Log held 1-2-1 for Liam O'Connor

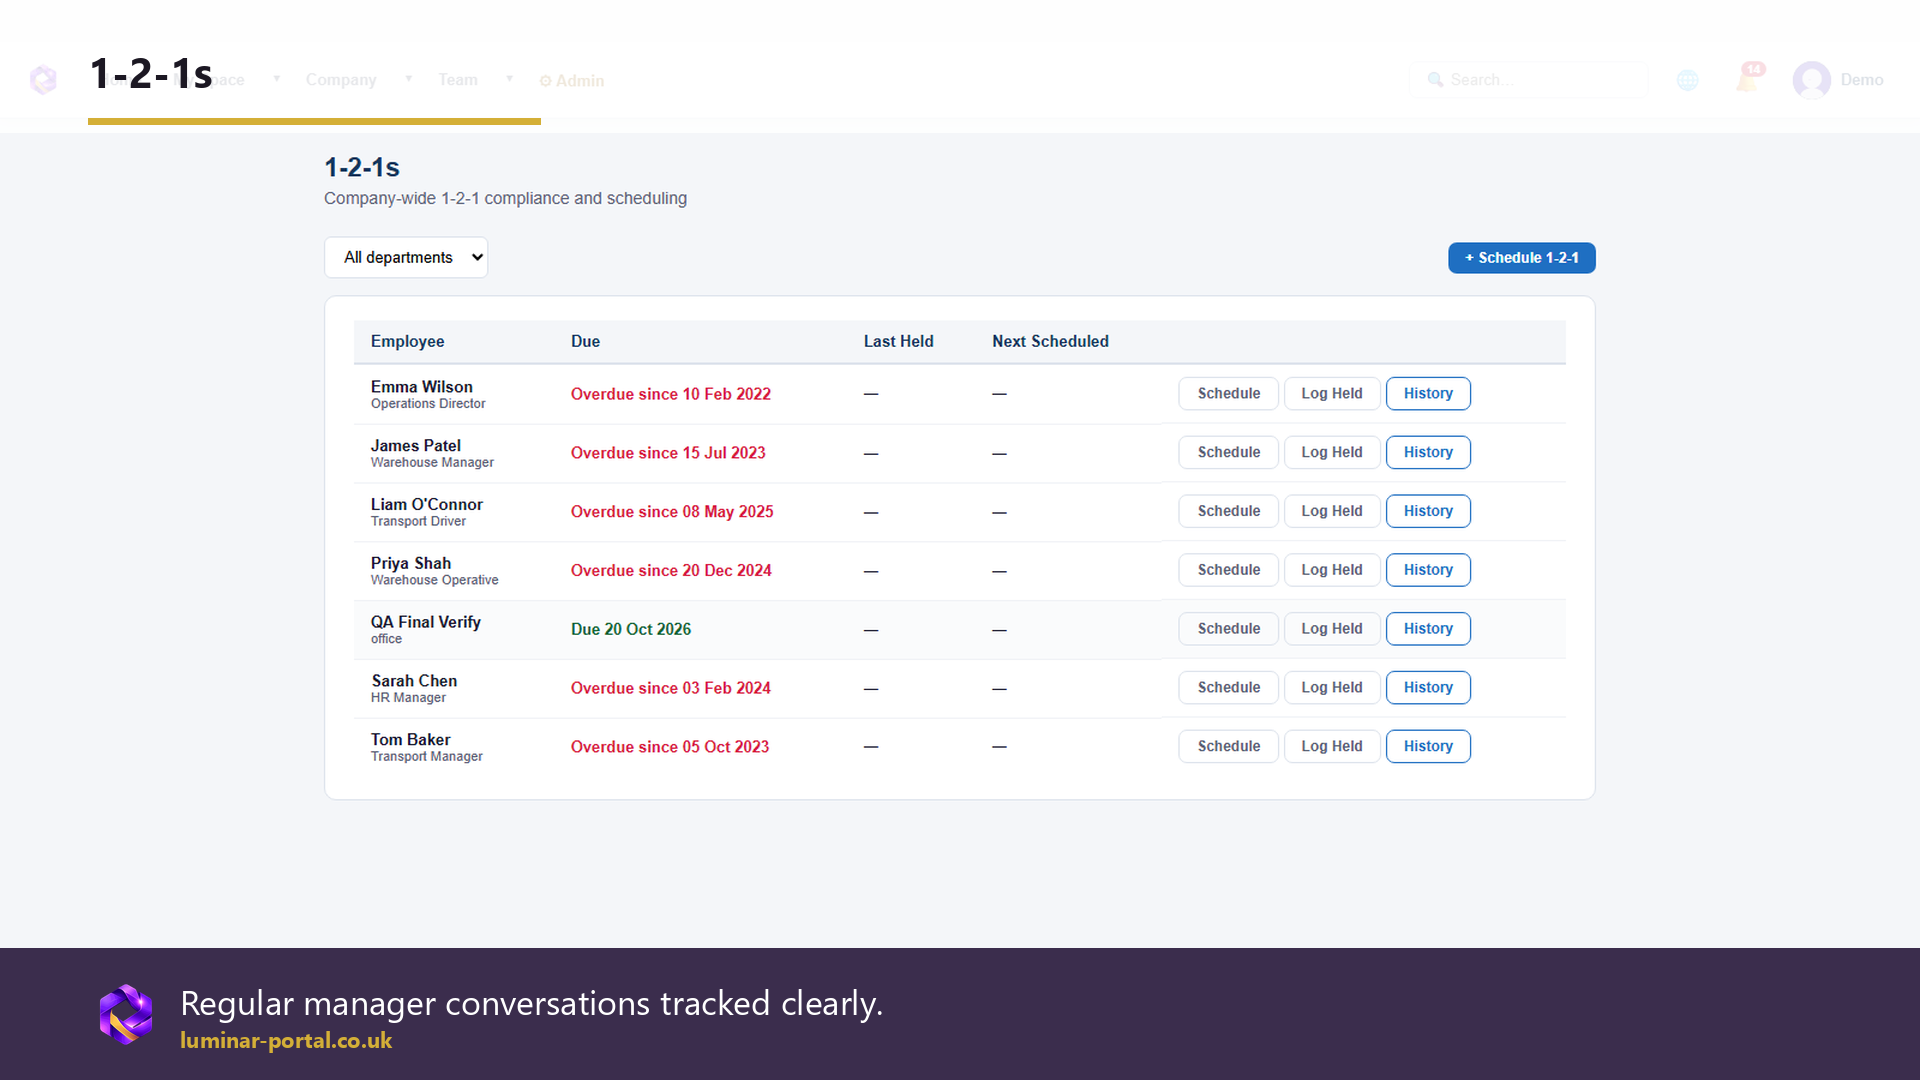[1331, 511]
